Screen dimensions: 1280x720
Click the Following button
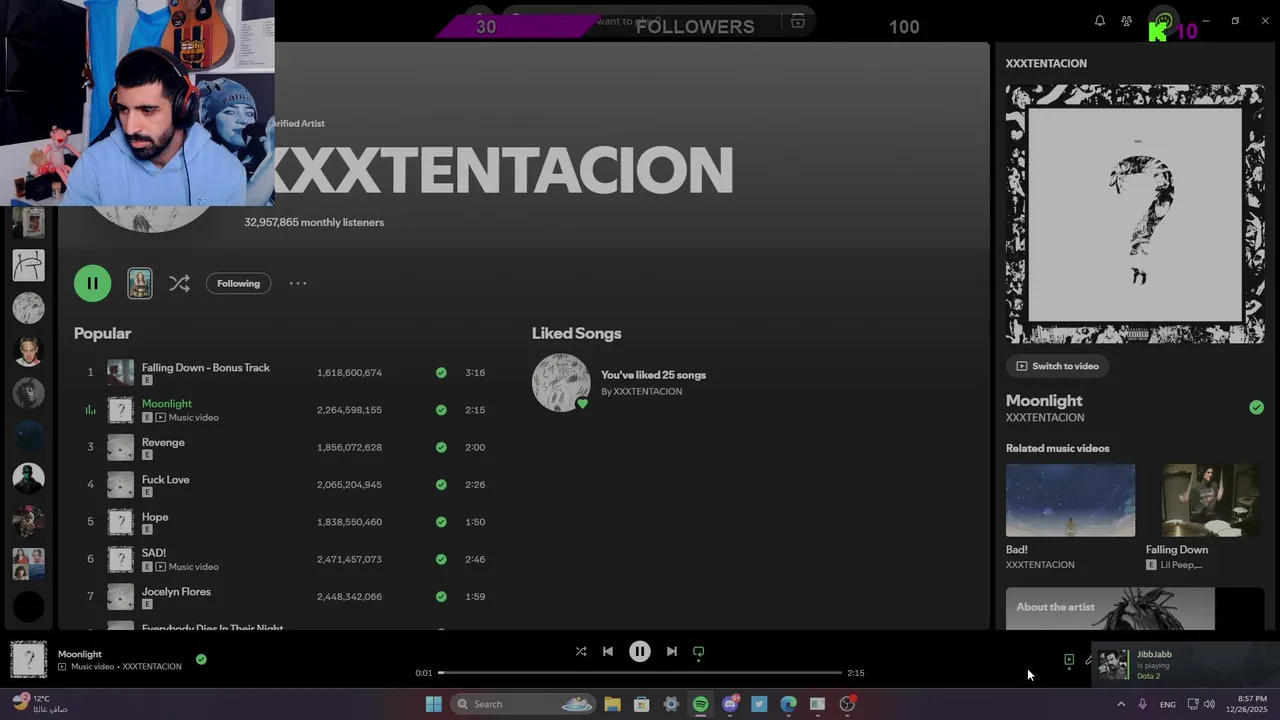(x=238, y=283)
